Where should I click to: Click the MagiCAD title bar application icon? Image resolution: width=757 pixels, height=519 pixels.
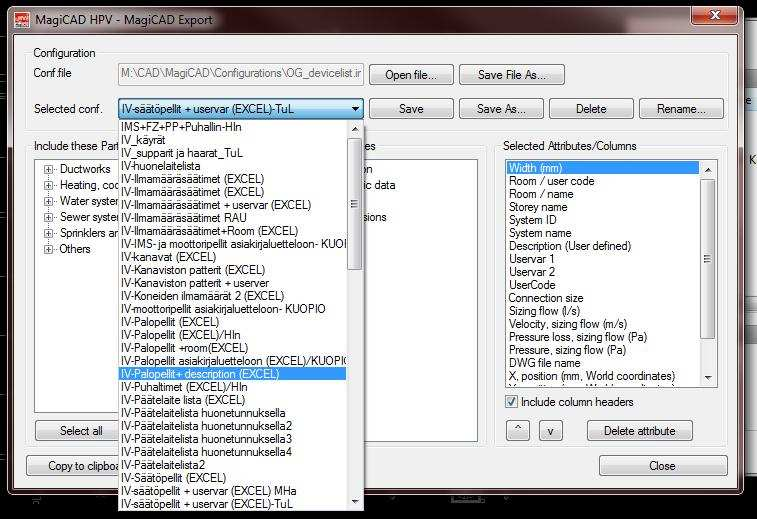[21, 20]
